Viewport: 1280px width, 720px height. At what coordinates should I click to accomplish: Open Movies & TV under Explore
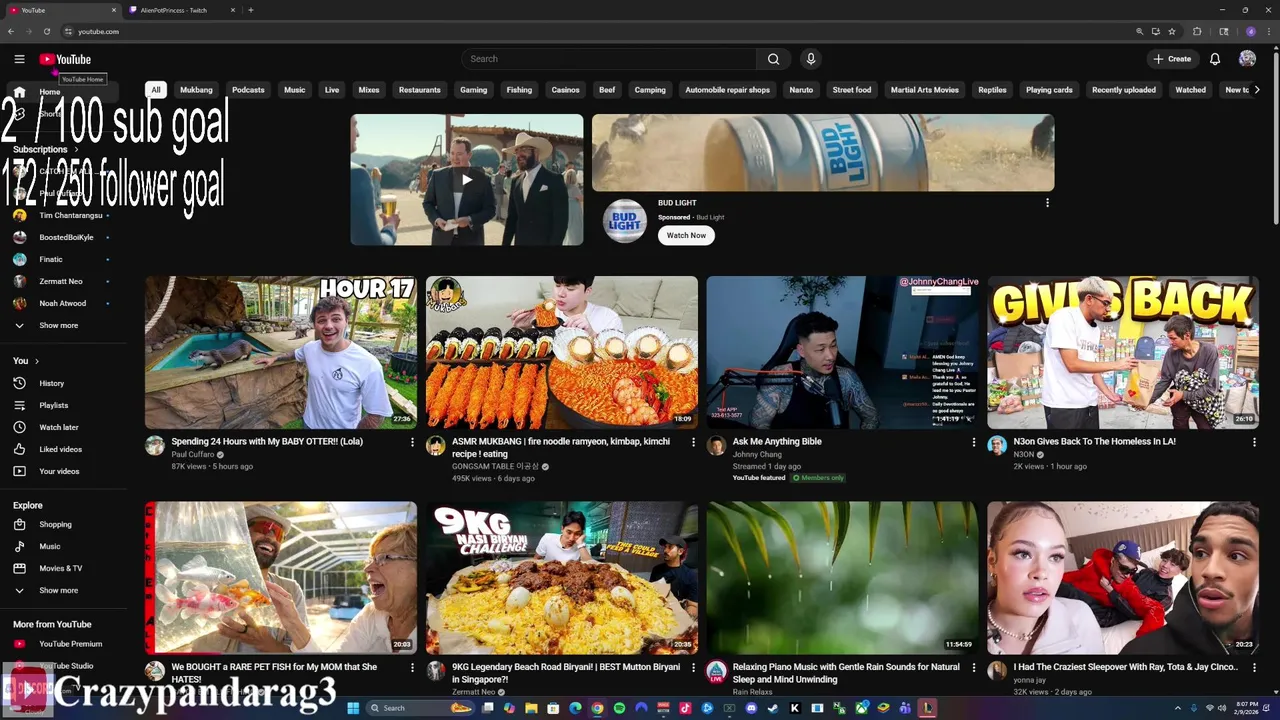point(60,568)
